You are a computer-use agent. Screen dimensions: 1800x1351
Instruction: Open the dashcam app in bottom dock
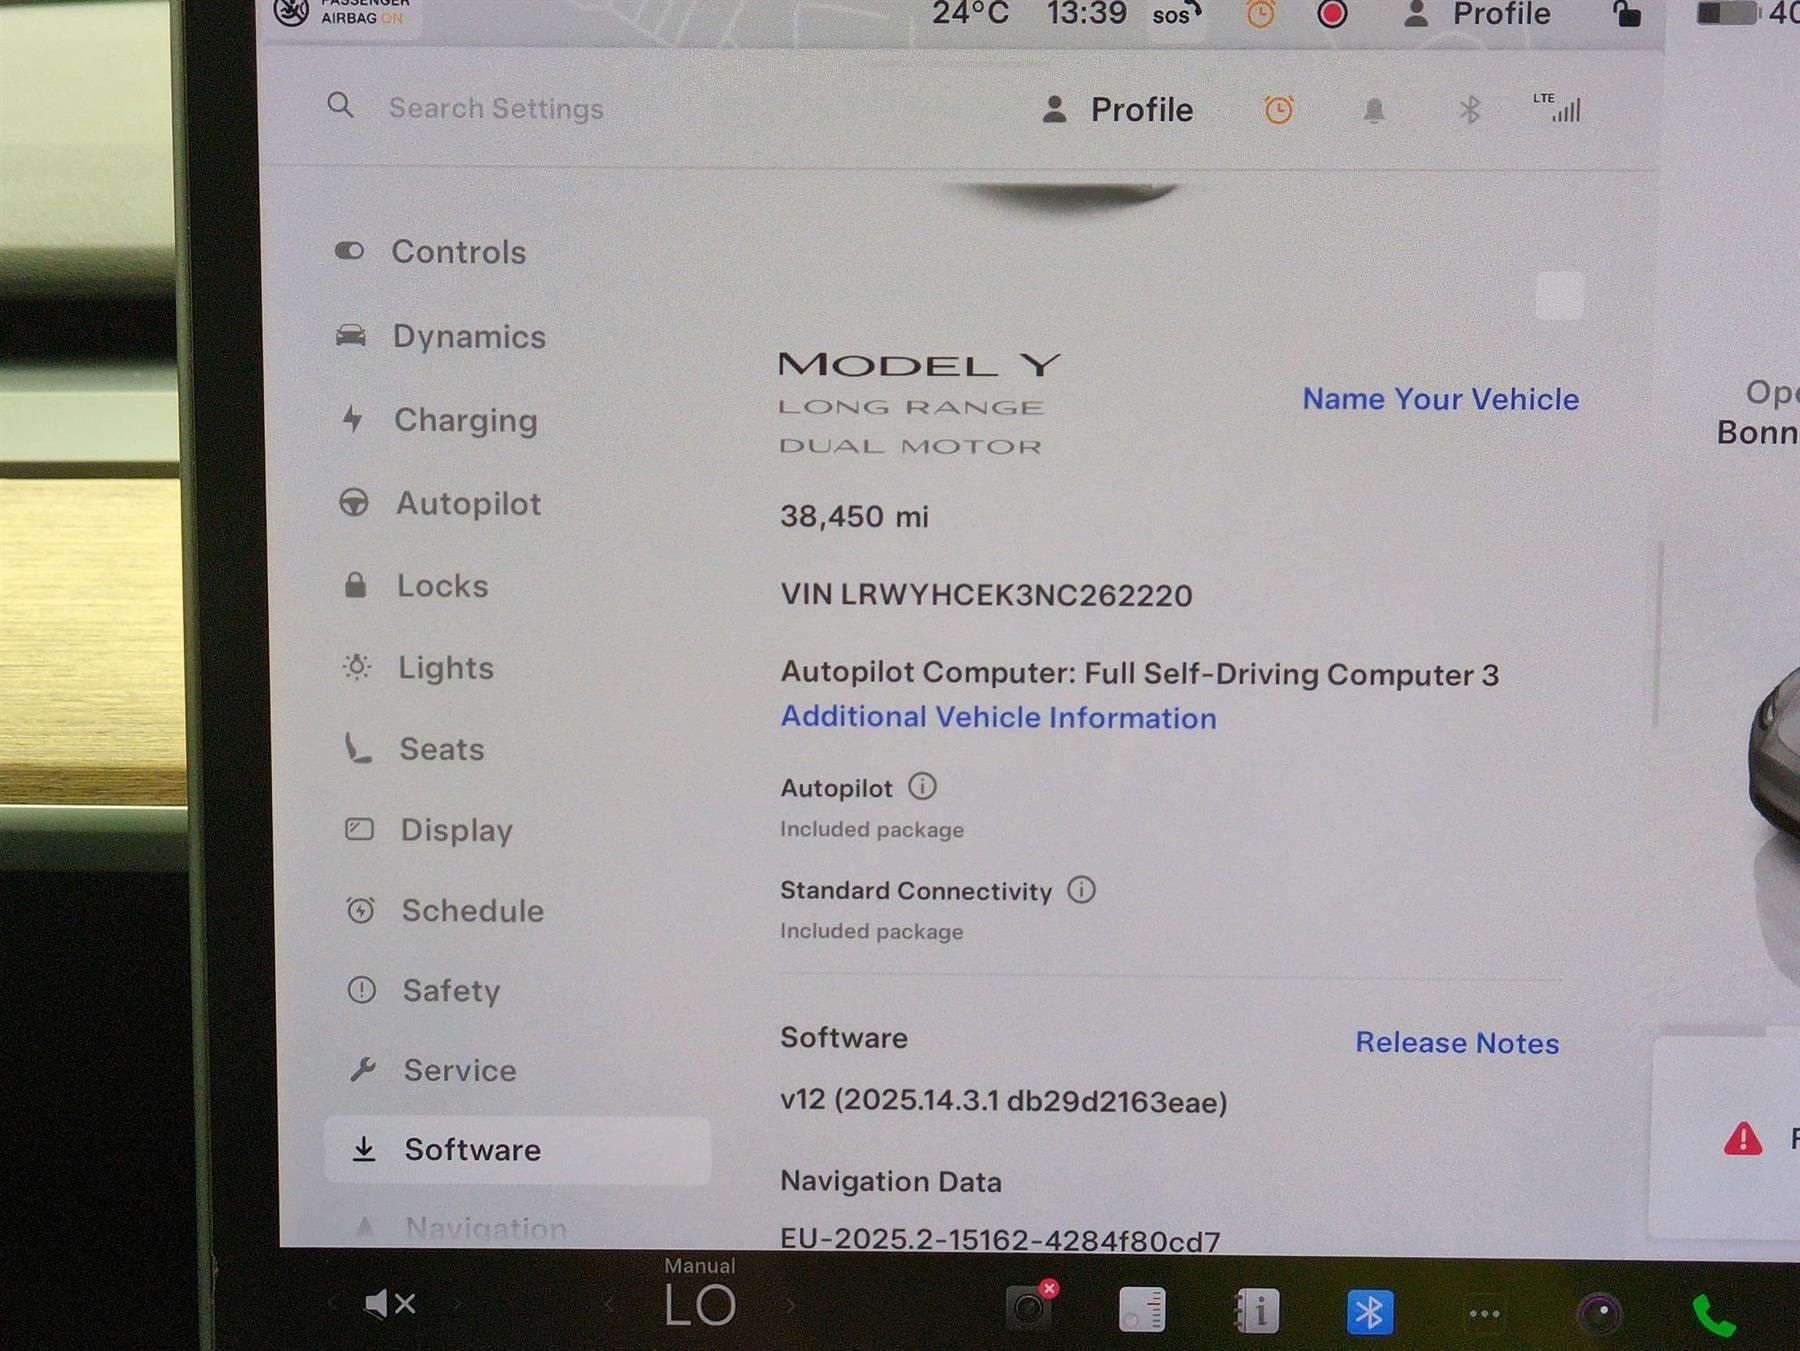point(1030,1307)
